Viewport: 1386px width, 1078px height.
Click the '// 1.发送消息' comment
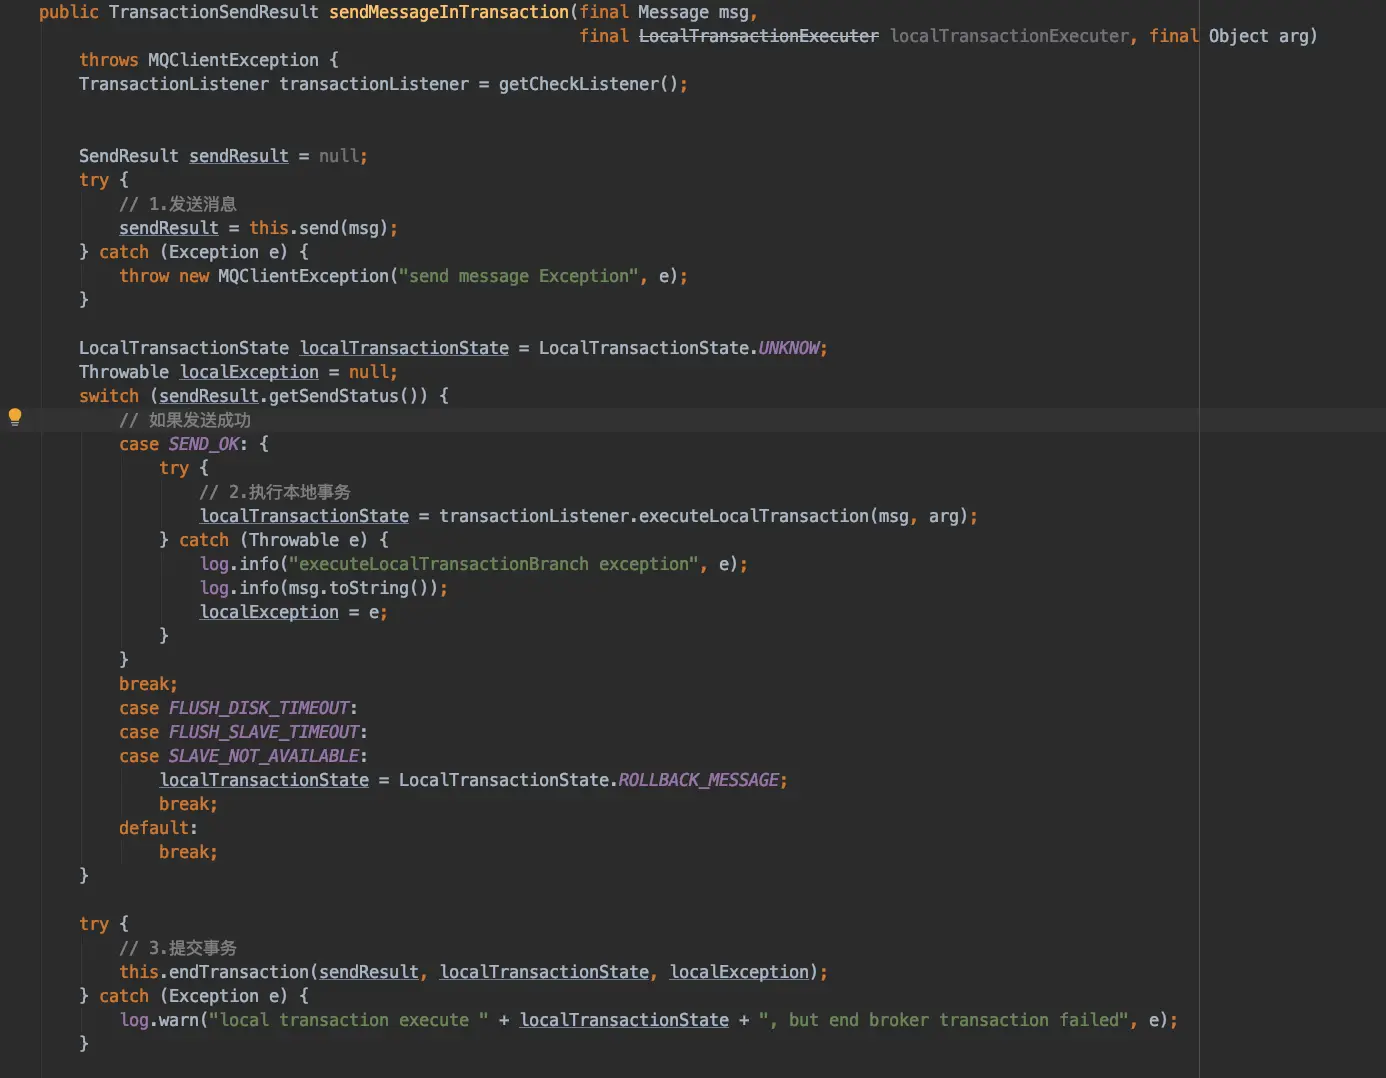coord(178,204)
